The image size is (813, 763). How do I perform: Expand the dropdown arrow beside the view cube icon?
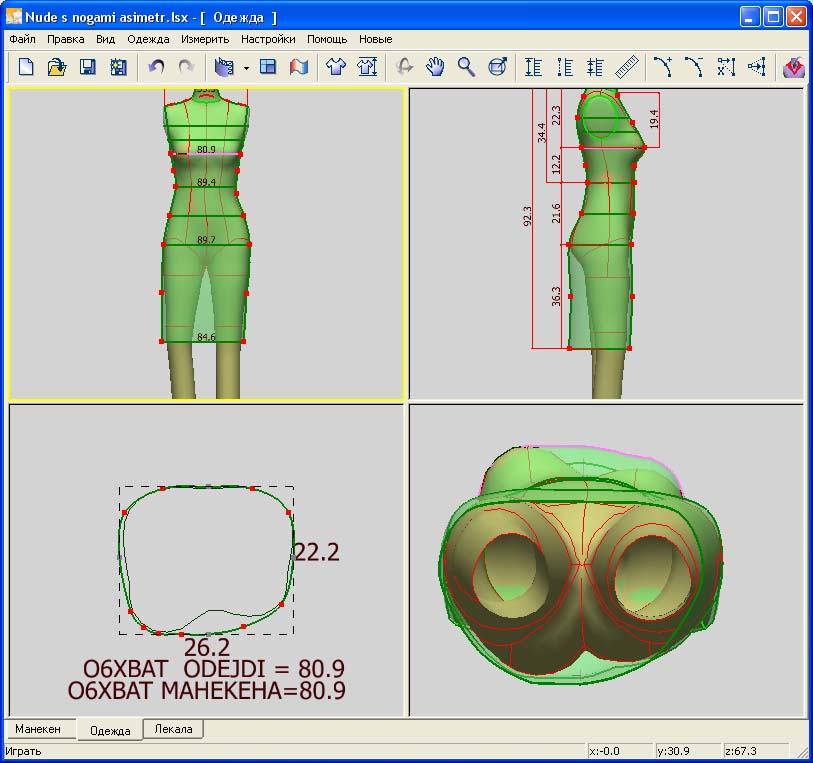click(x=246, y=68)
